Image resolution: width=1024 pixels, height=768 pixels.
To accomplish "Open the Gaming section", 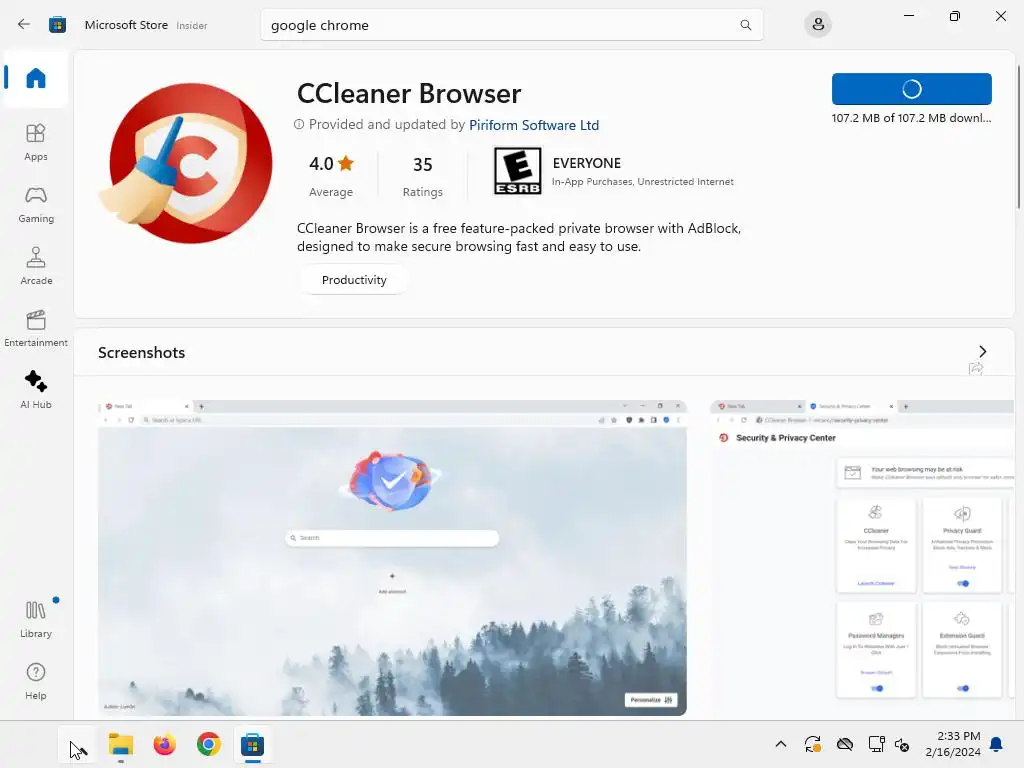I will point(36,204).
